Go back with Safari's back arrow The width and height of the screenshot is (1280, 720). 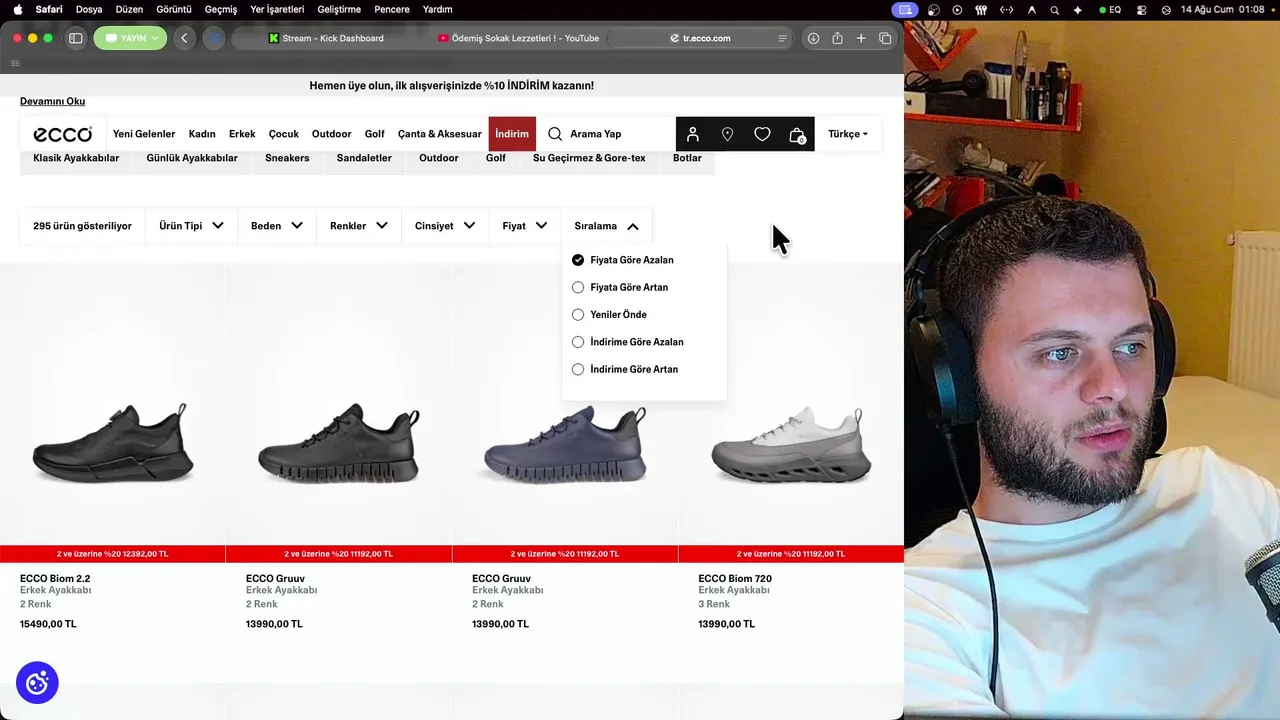point(184,38)
